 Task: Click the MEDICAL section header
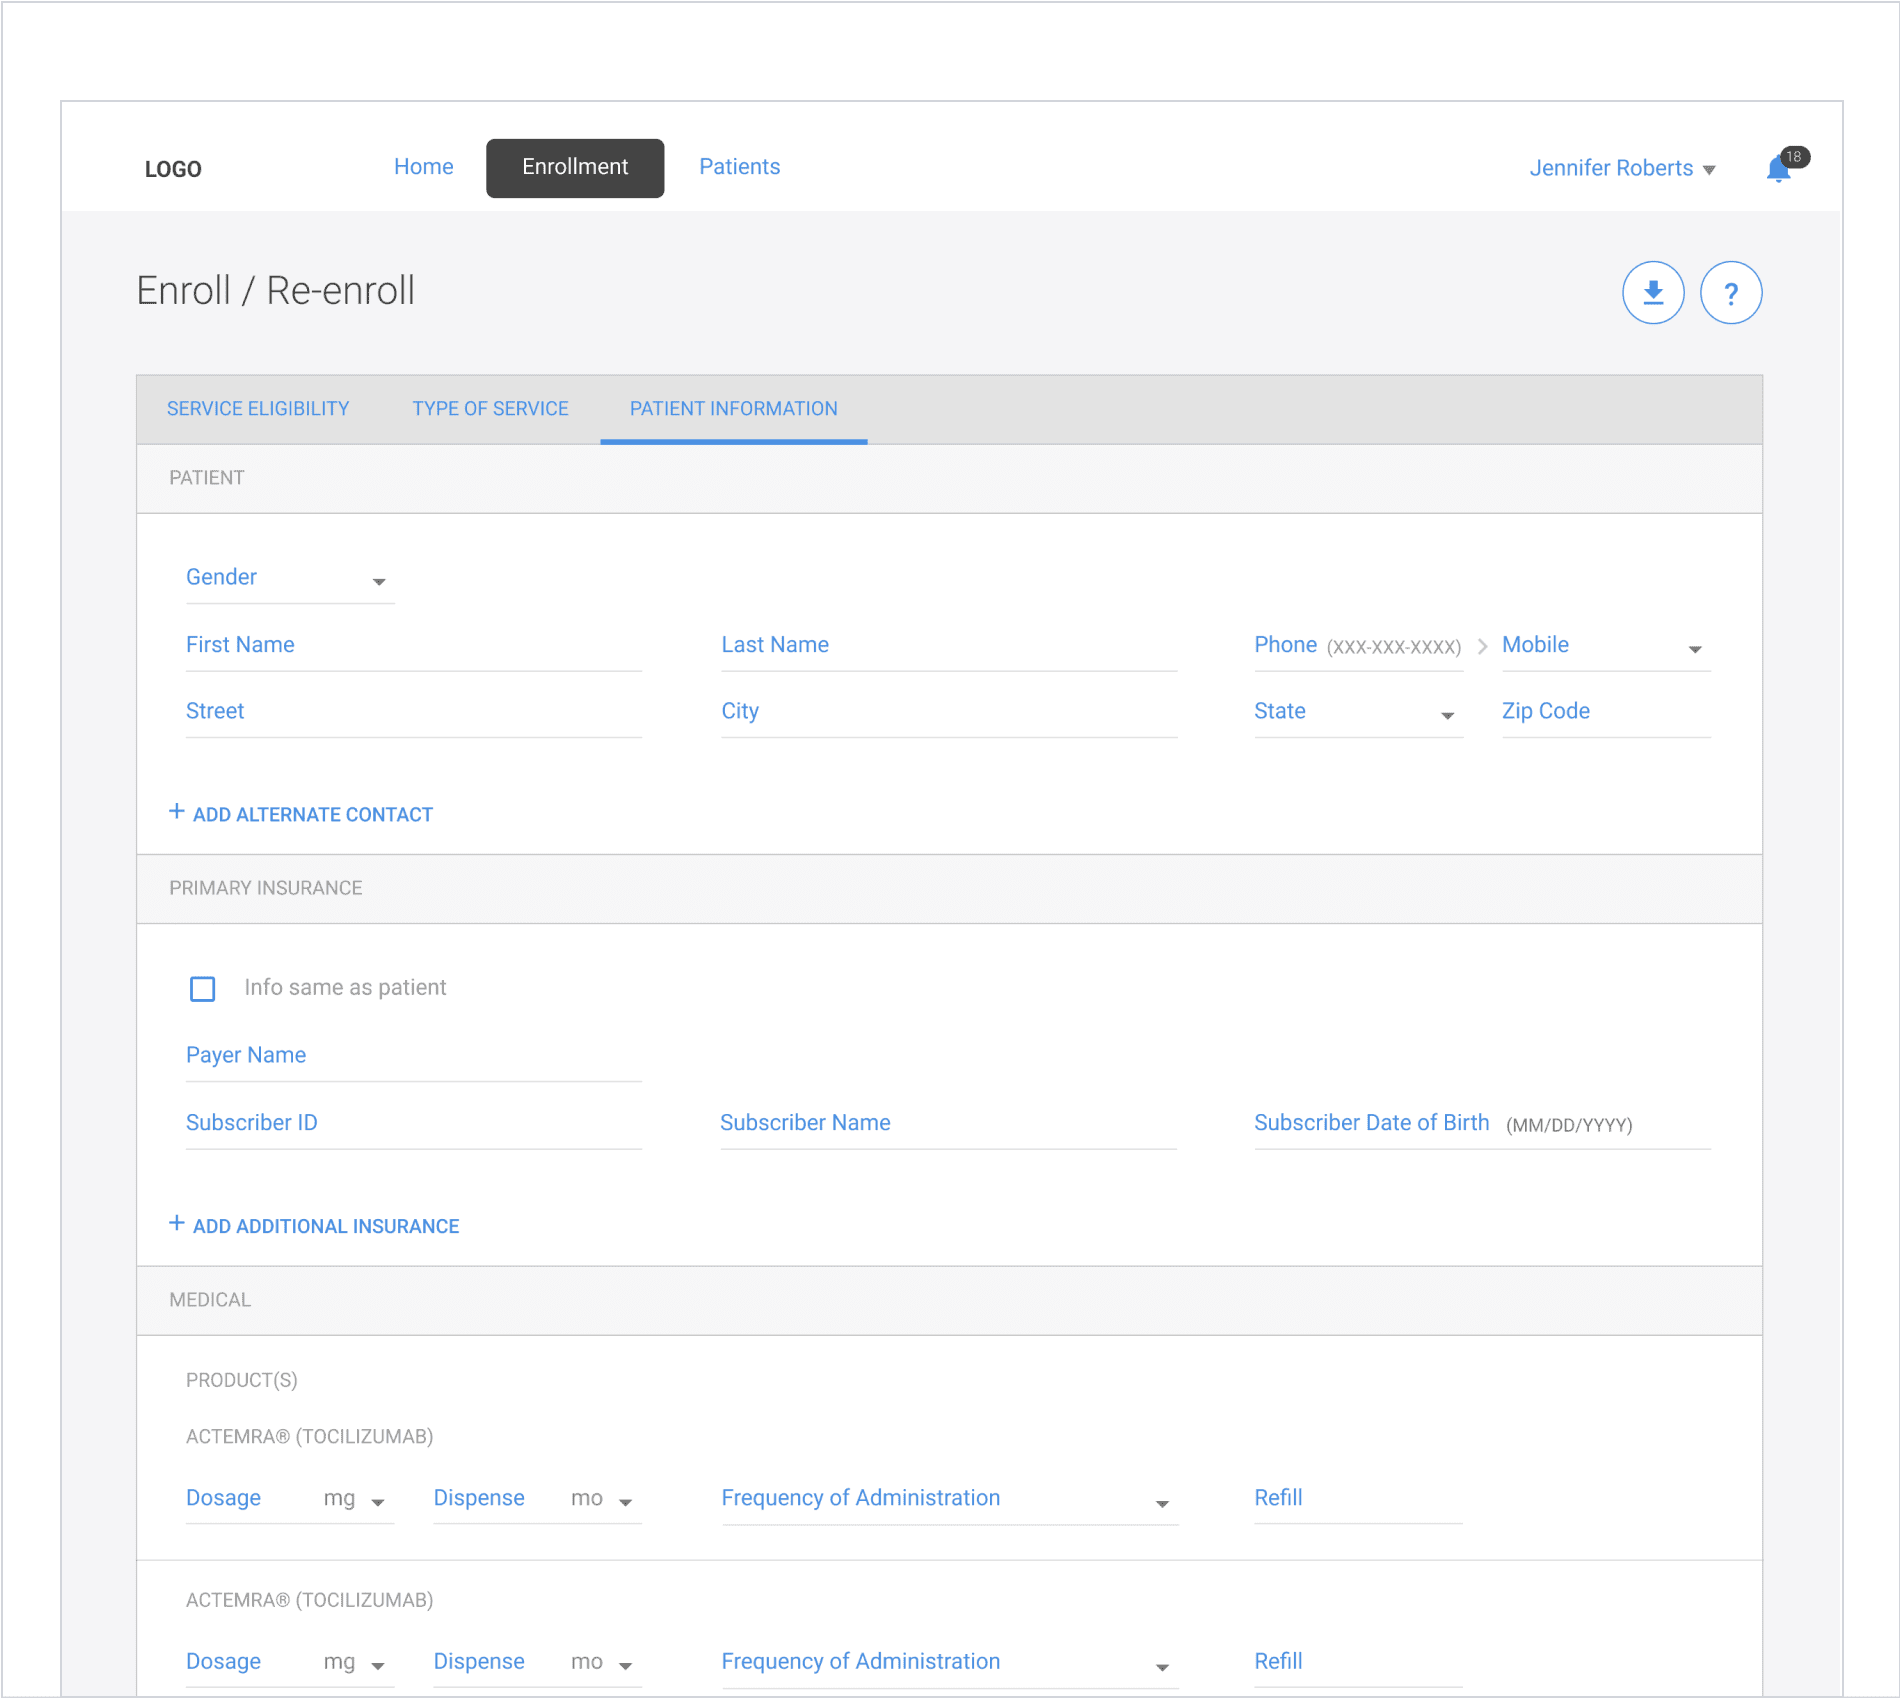pos(949,1301)
